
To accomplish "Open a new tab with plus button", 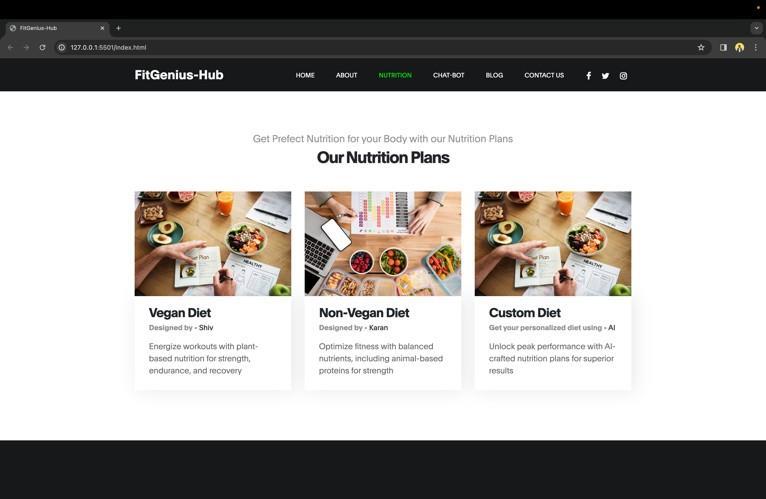I will pyautogui.click(x=118, y=28).
